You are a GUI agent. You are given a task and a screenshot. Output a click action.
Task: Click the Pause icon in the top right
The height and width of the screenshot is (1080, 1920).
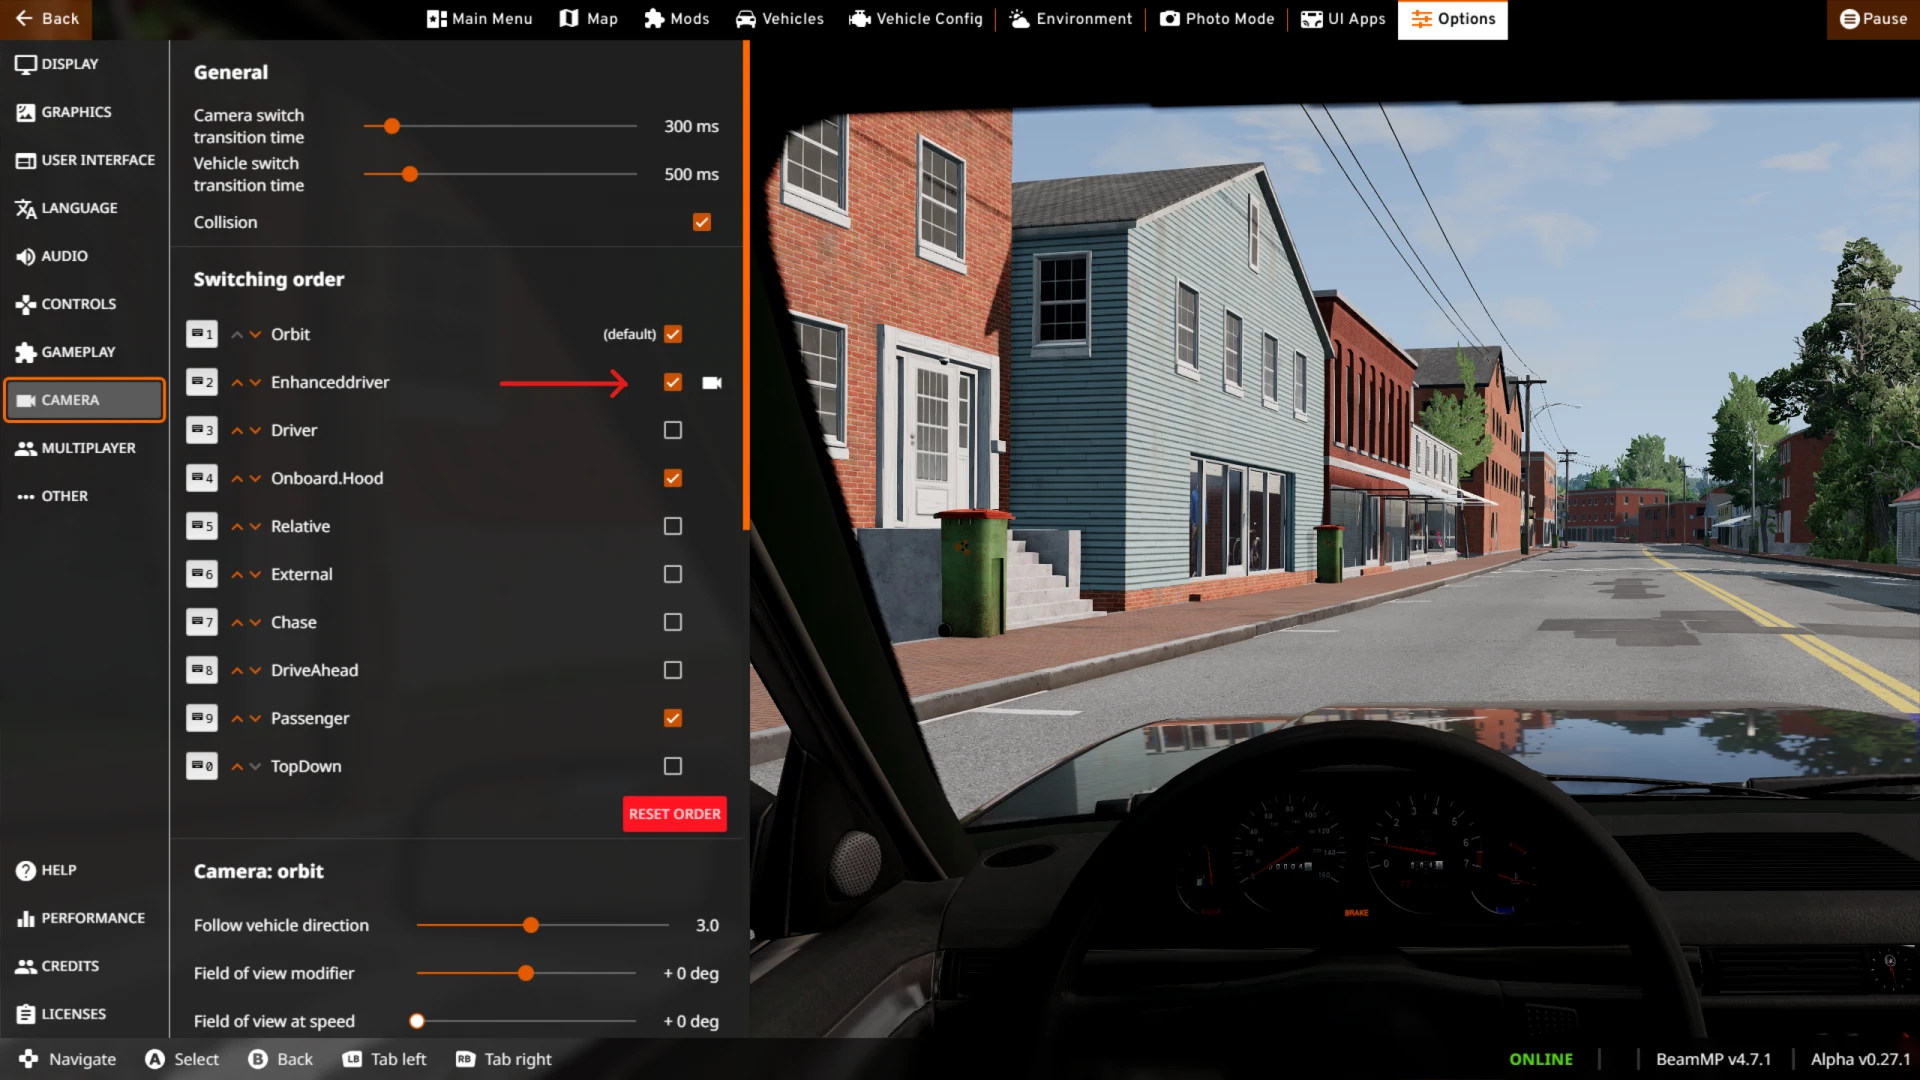tap(1849, 18)
